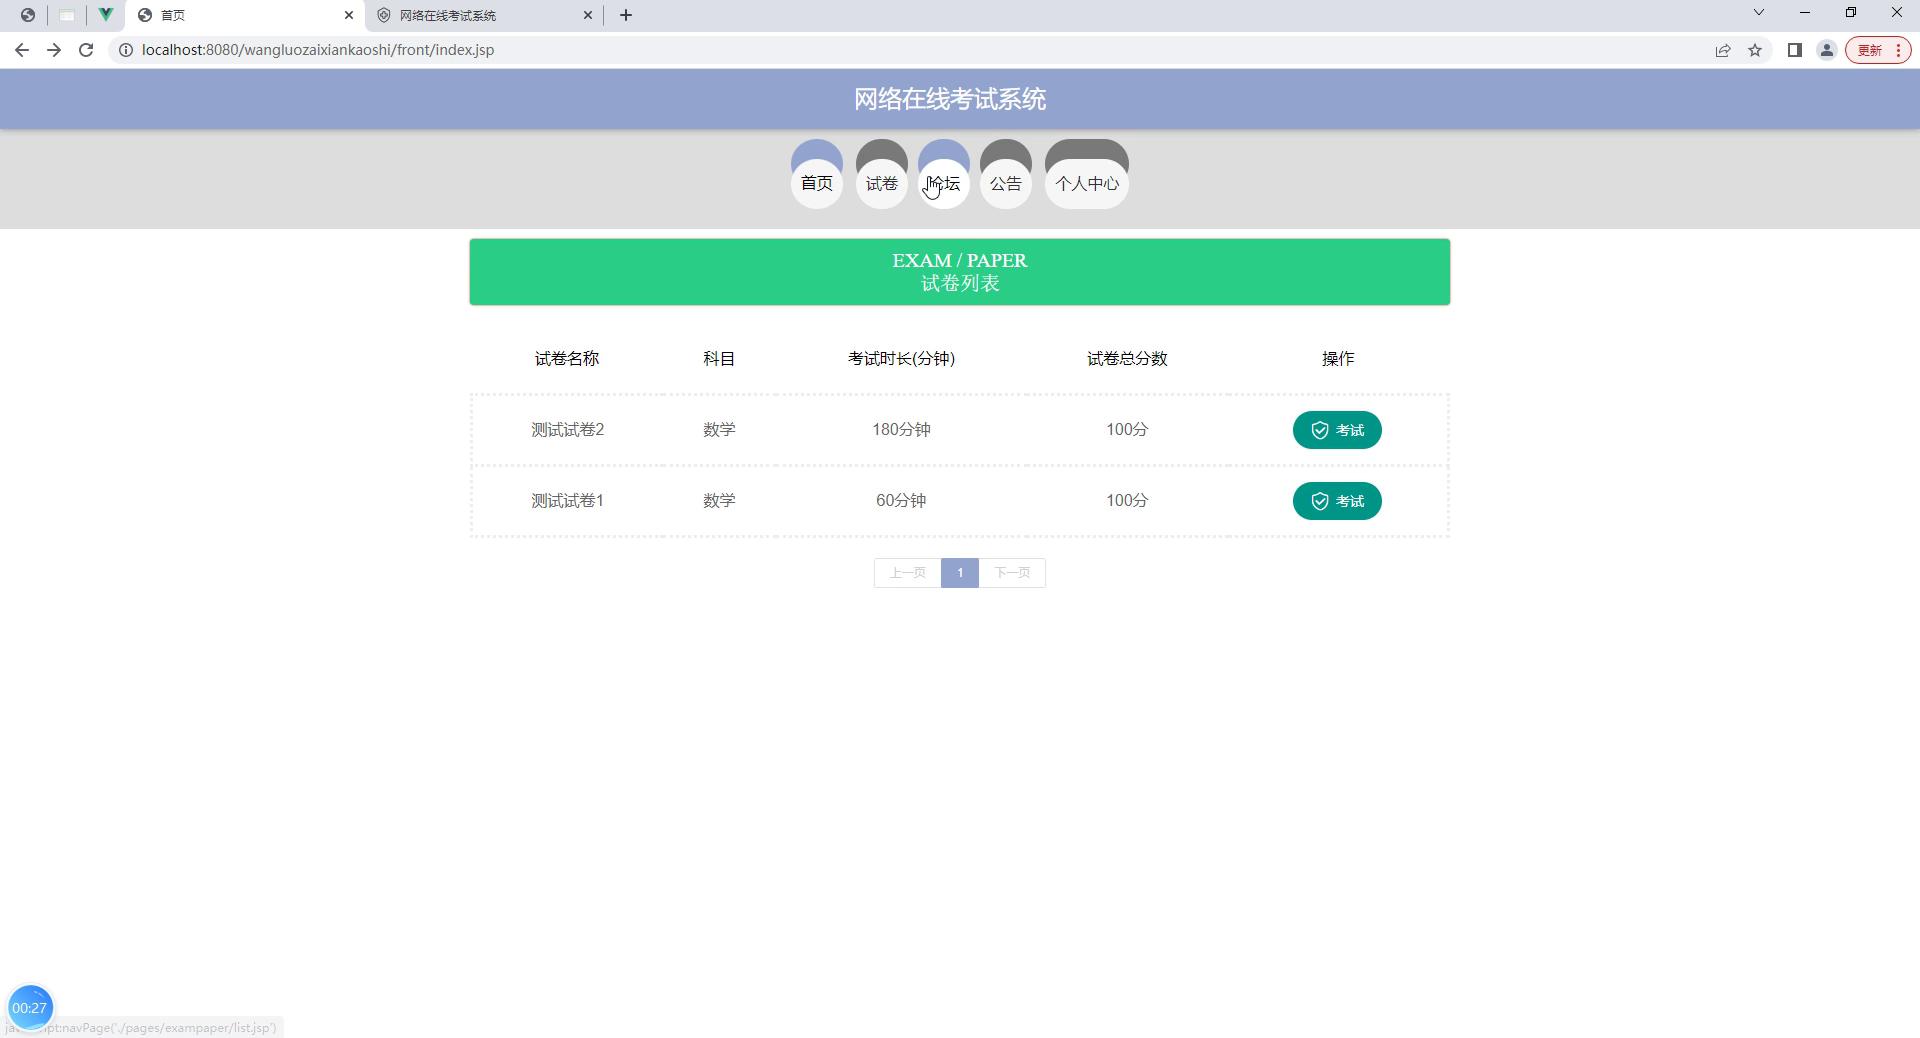Screen dimensions: 1920x1038
Task: Reload the current page
Action: click(86, 50)
